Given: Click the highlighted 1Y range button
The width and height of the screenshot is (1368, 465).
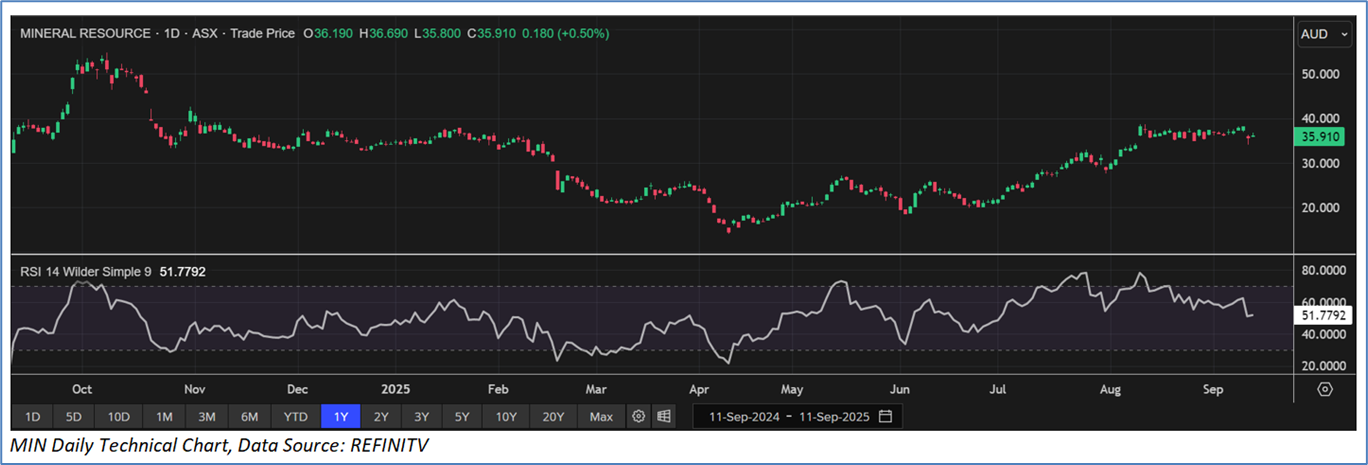Looking at the screenshot, I should (339, 416).
